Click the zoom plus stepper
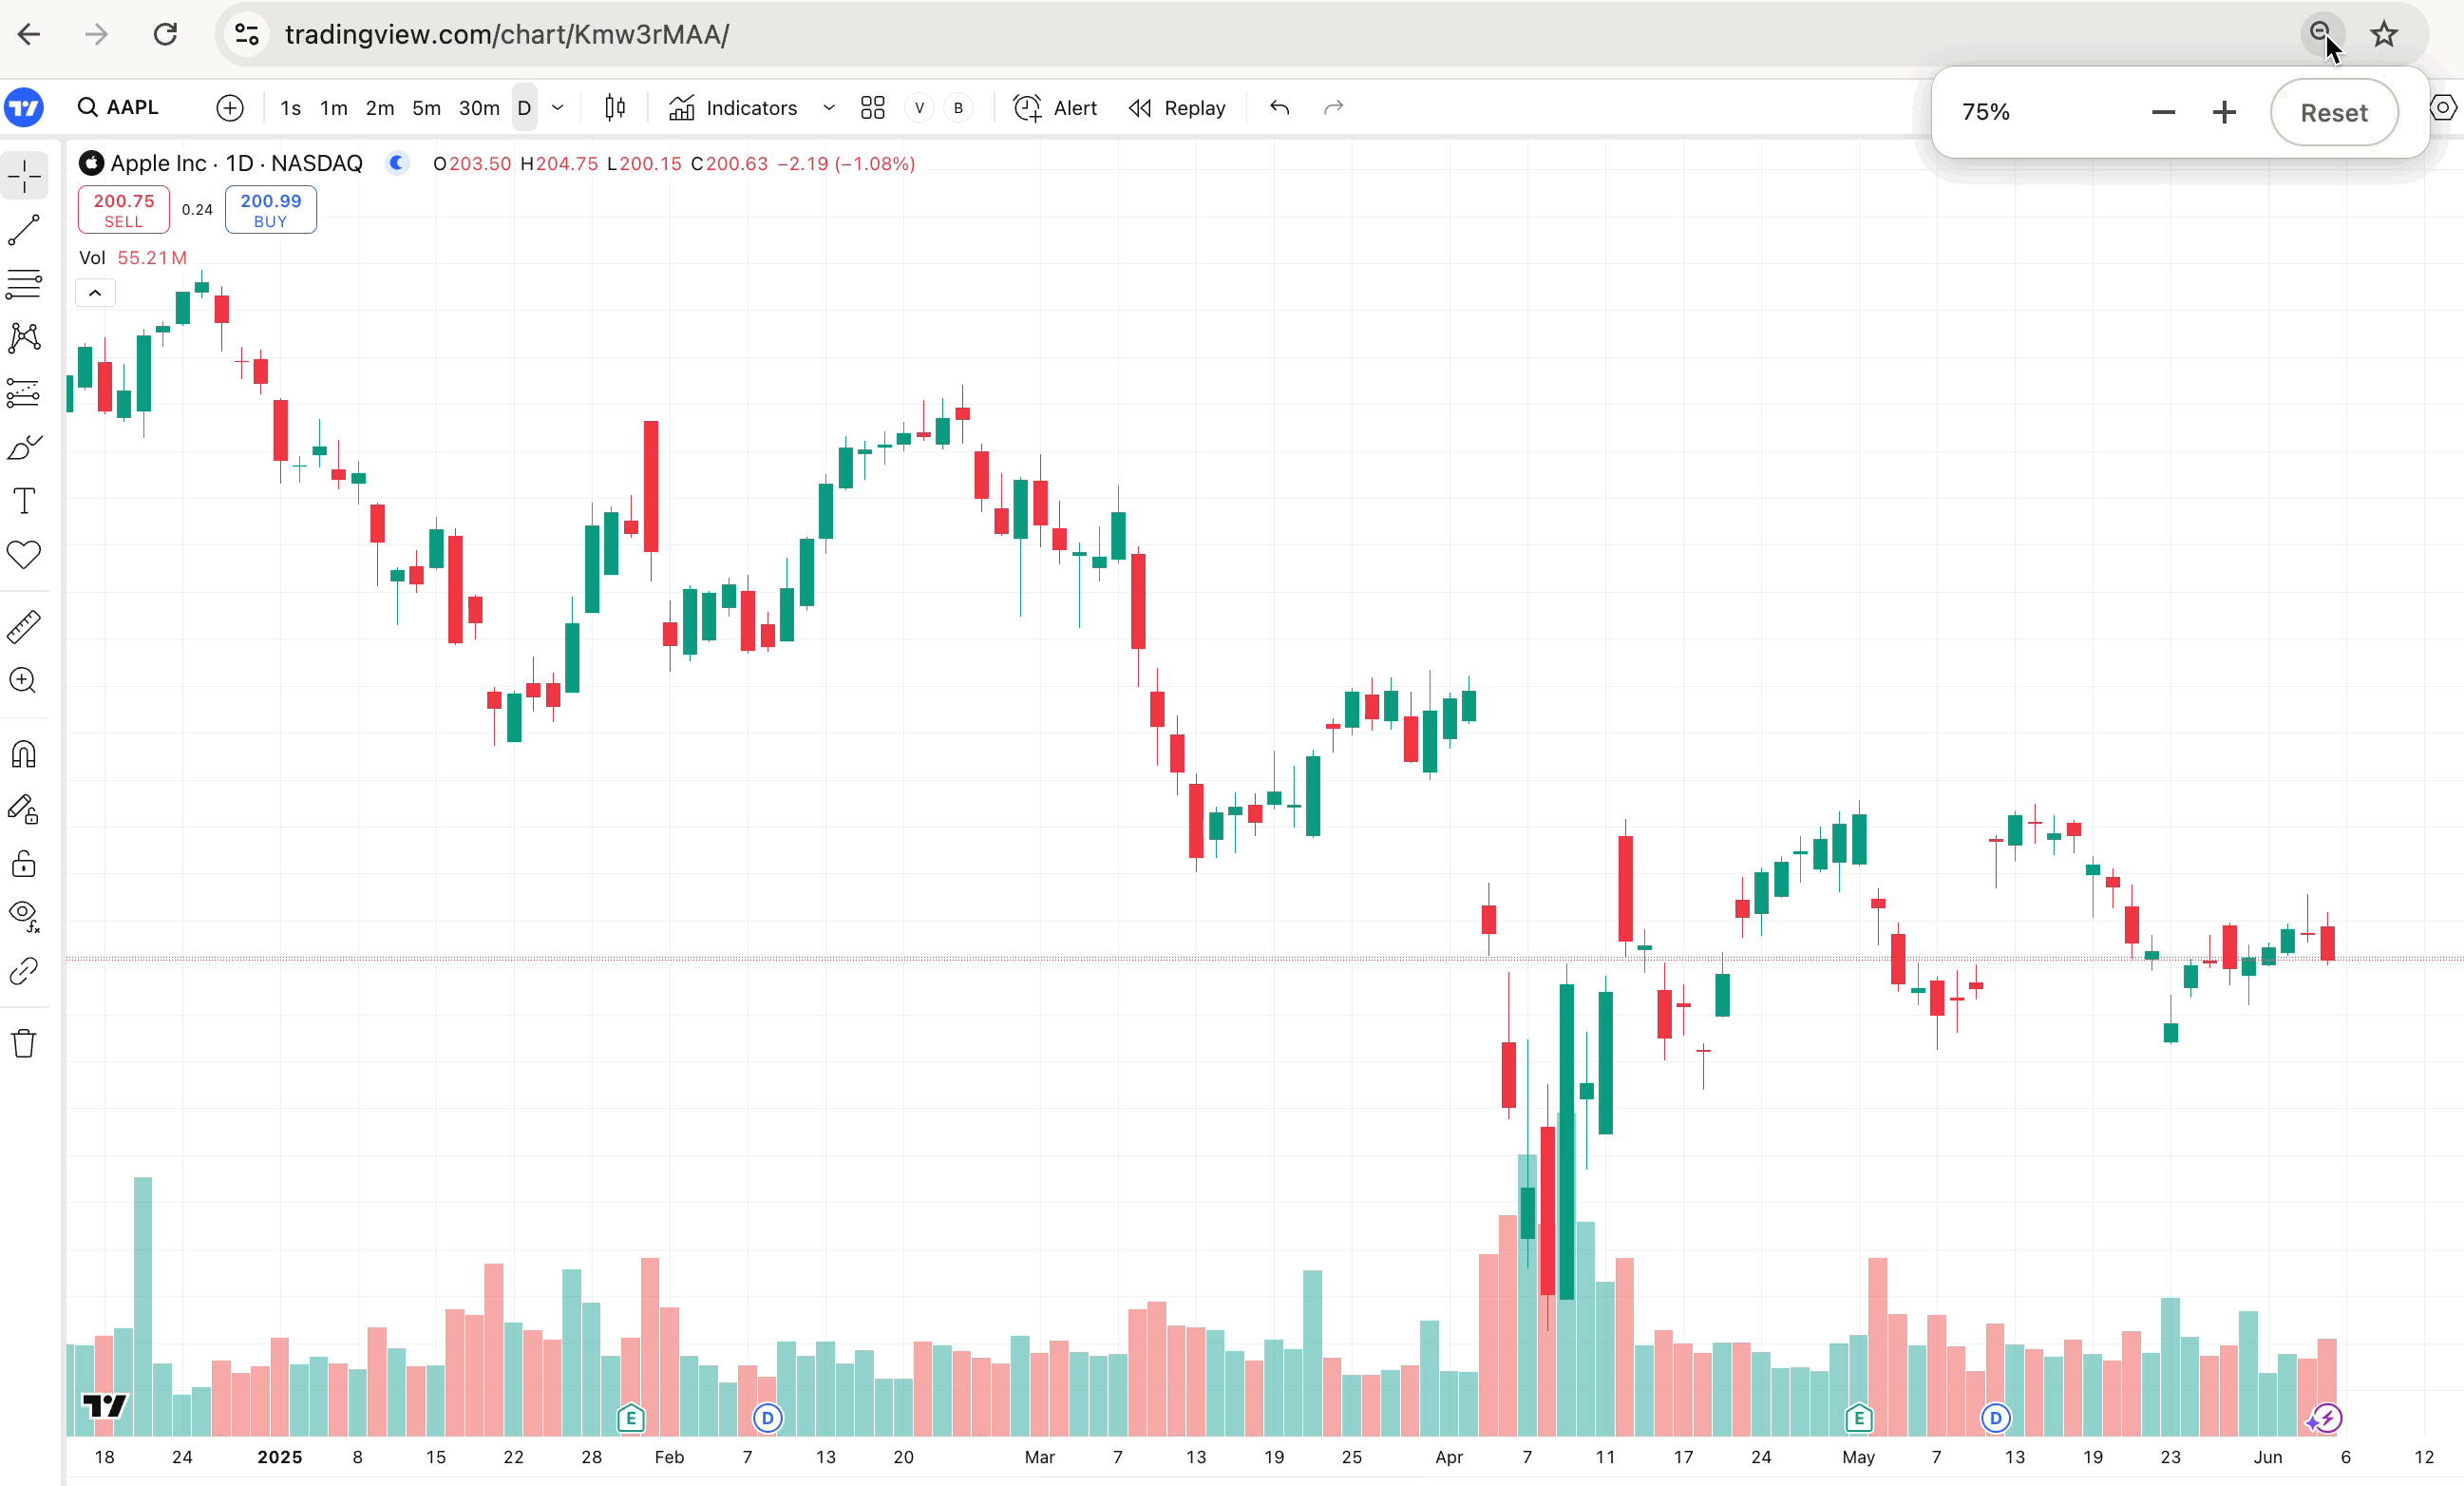This screenshot has height=1486, width=2464. 2223,112
